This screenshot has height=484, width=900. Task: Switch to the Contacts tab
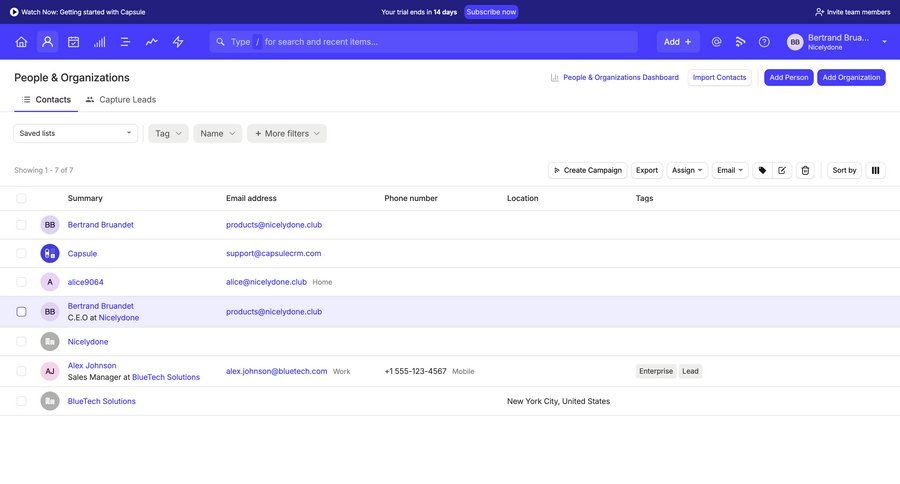point(46,100)
